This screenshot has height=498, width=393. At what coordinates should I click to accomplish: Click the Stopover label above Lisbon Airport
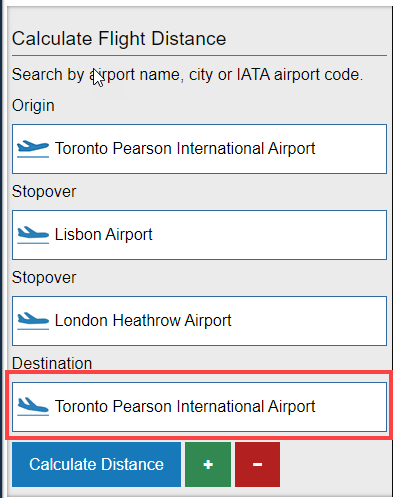[x=44, y=192]
